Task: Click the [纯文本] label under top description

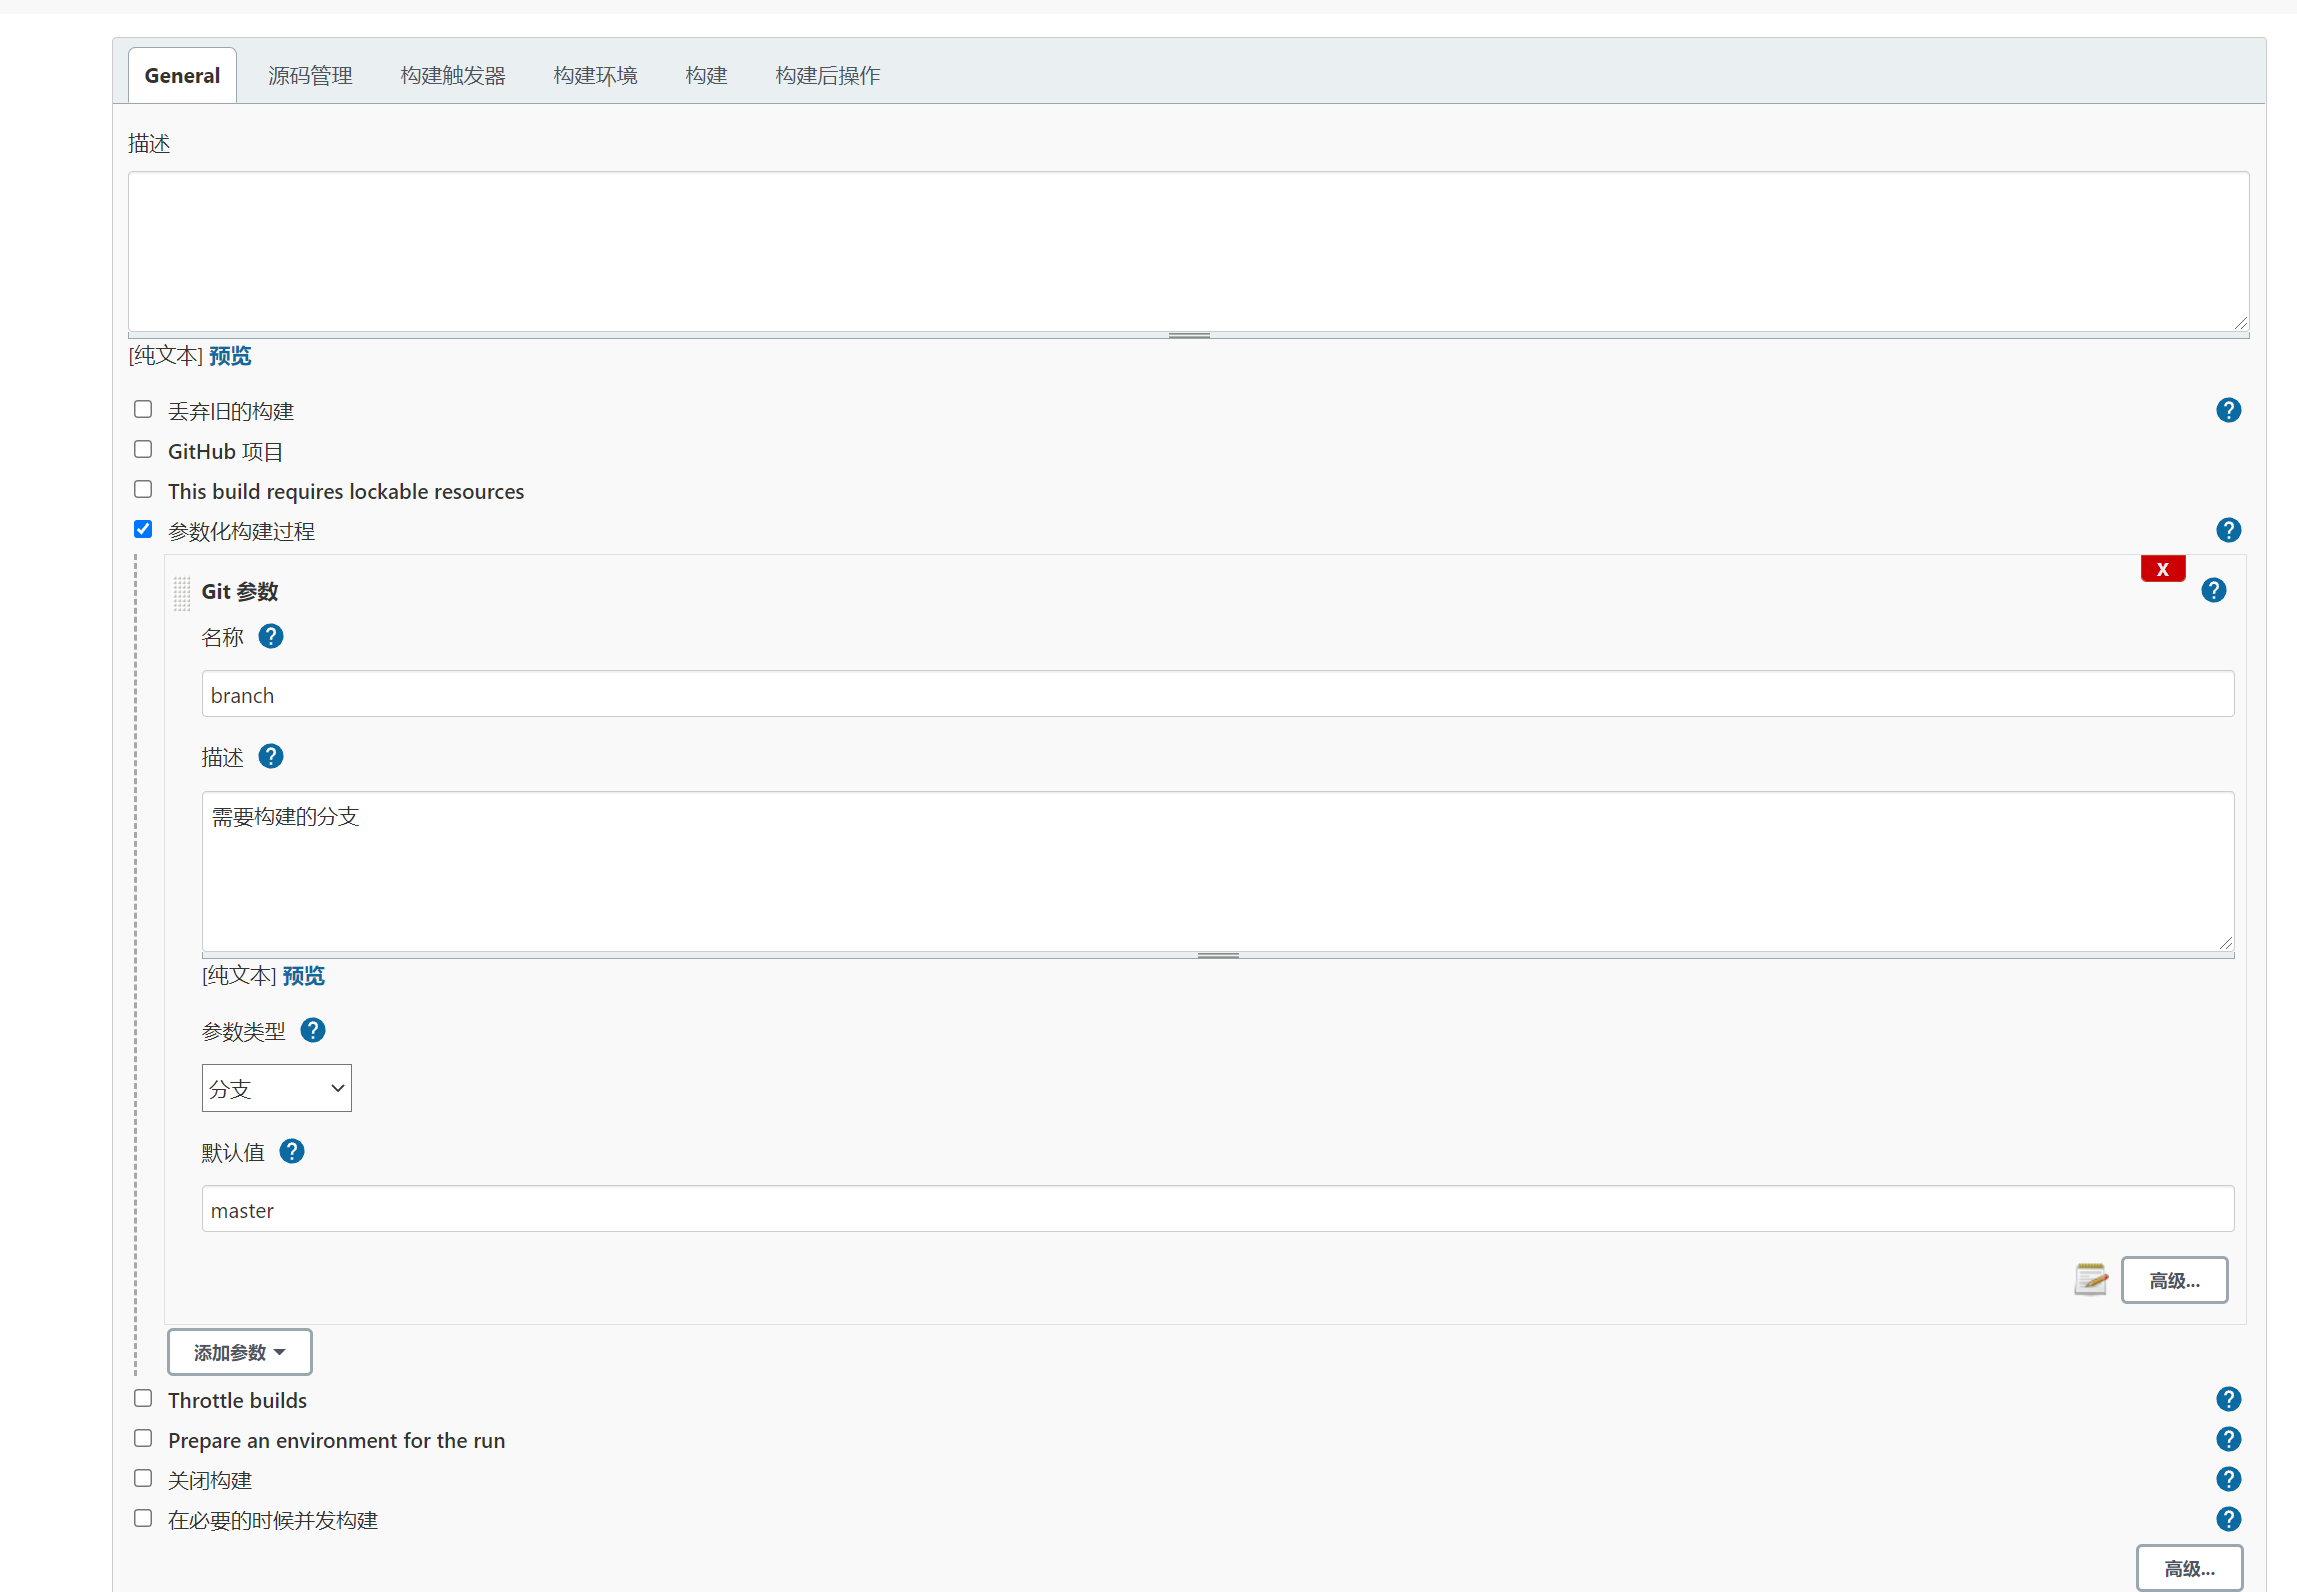Action: point(166,356)
